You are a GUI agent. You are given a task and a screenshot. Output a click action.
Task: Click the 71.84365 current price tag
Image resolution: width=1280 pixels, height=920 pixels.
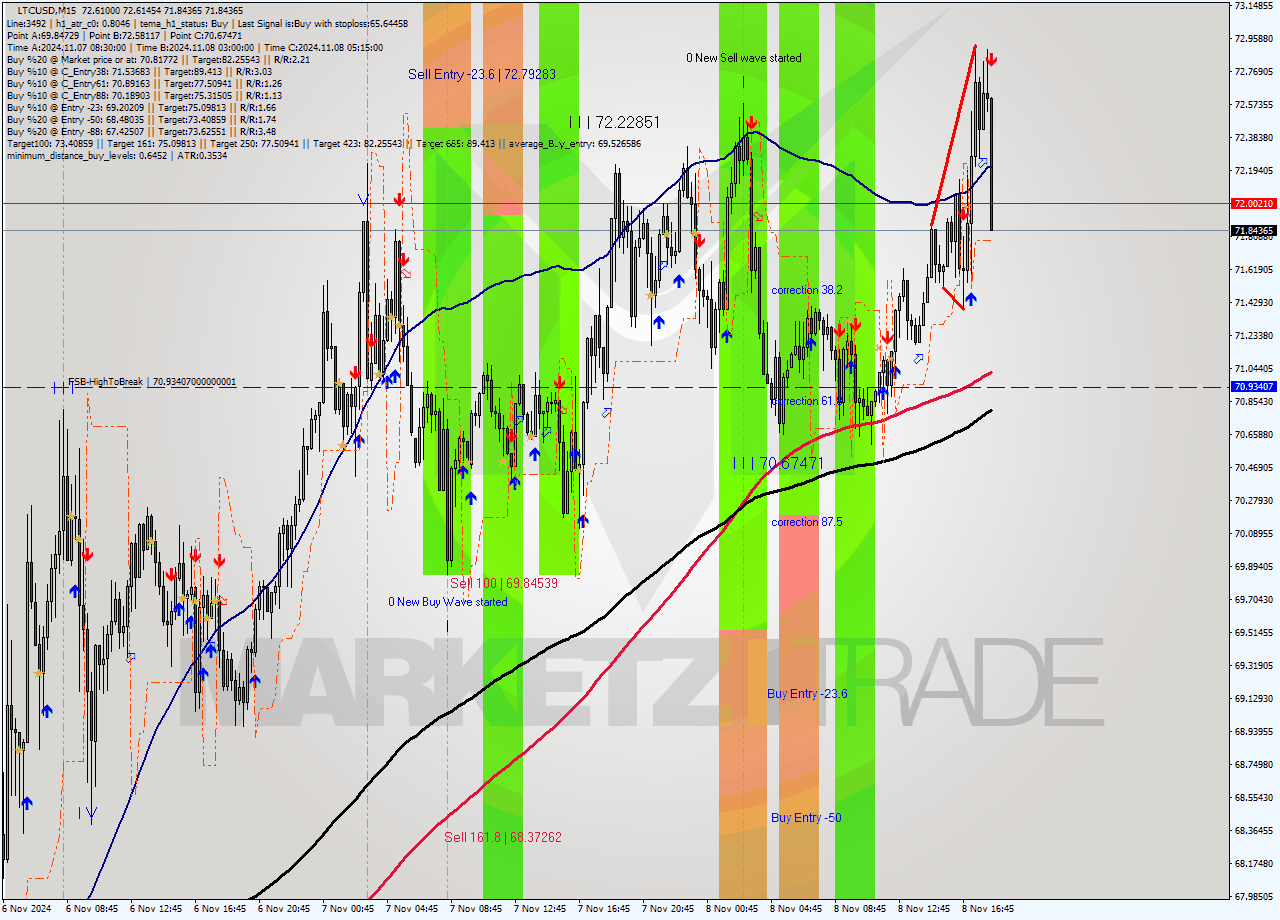[x=1254, y=231]
